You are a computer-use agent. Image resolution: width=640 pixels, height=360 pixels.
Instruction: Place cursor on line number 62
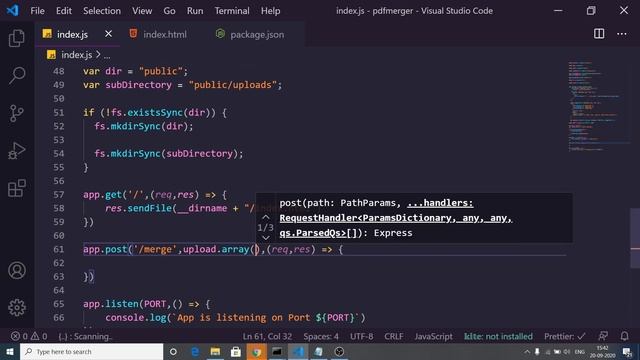click(x=59, y=263)
